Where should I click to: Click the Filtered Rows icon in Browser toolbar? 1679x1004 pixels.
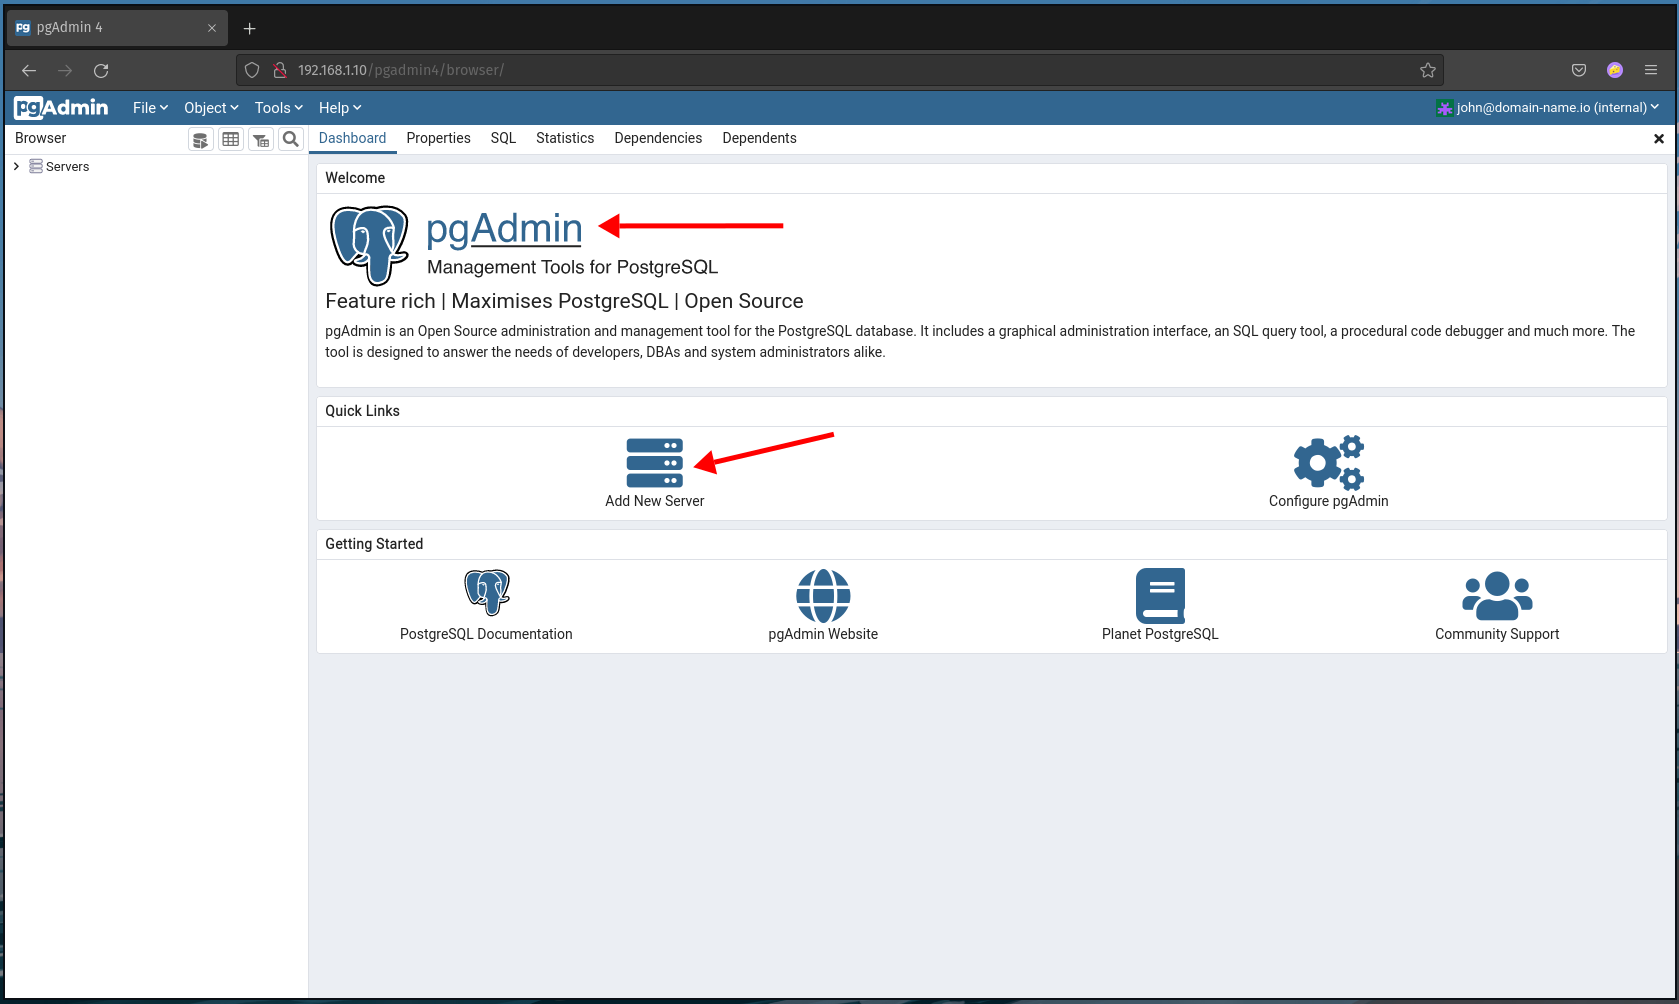pos(261,140)
